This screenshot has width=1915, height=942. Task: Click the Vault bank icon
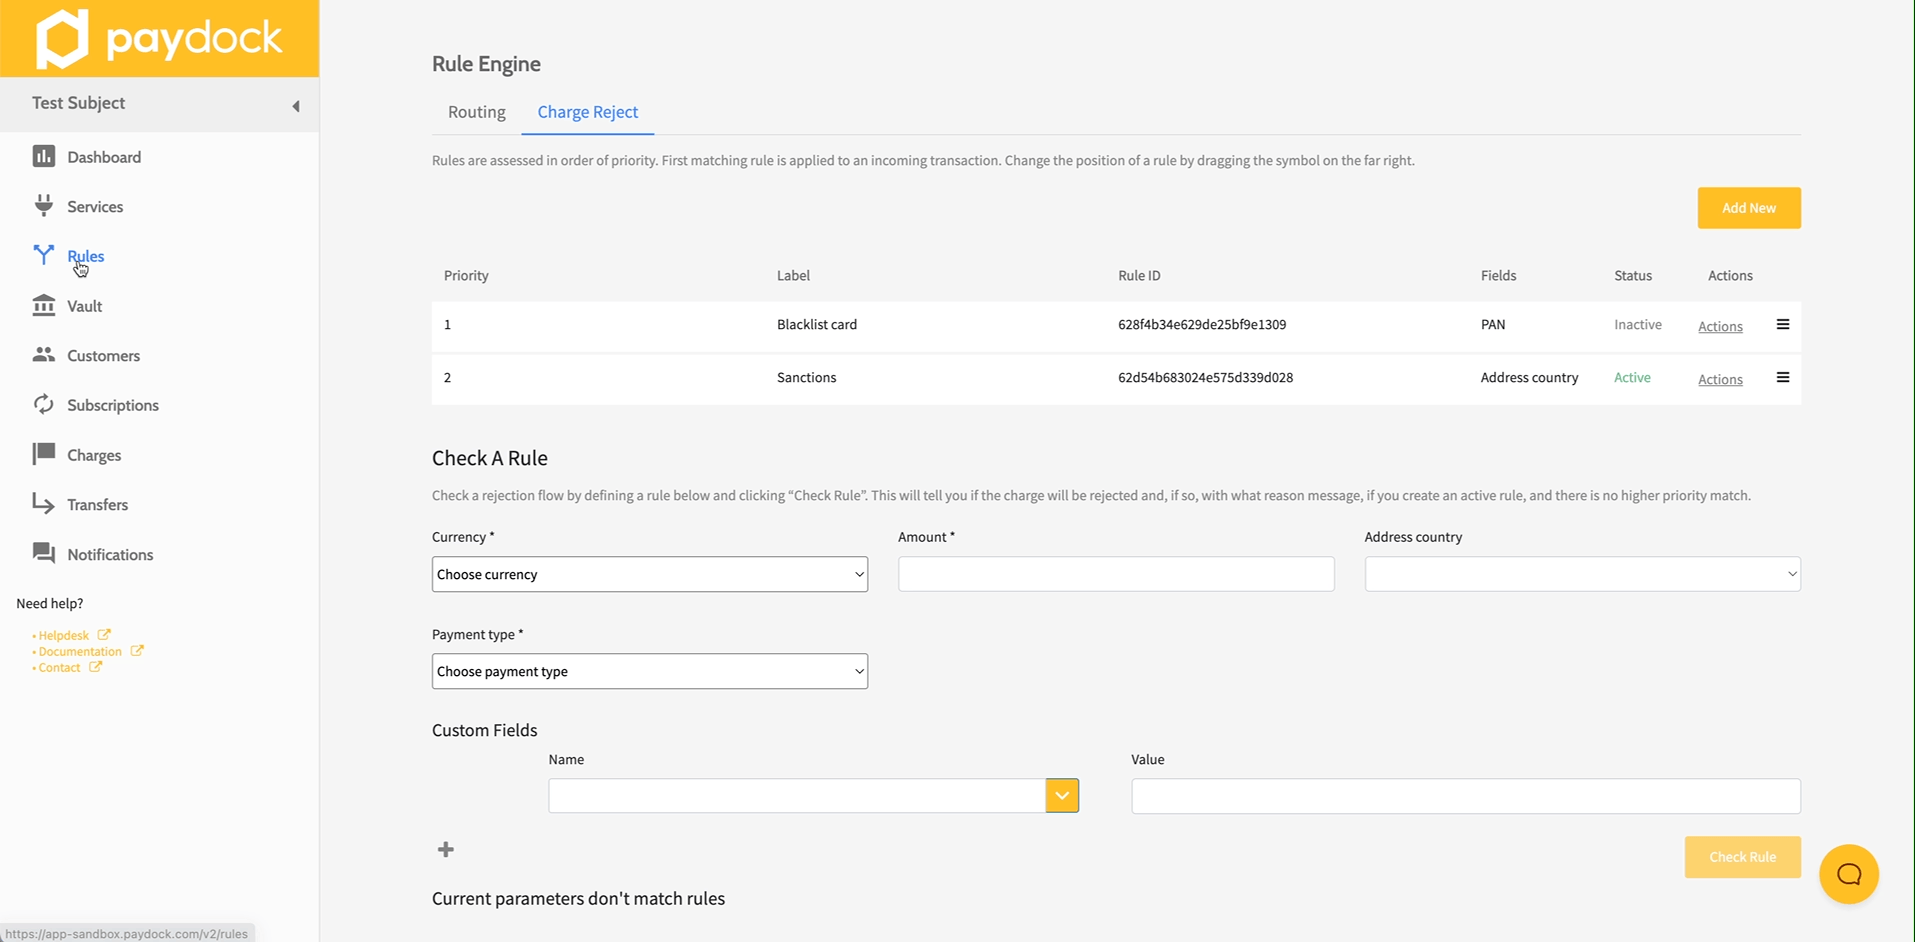coord(43,306)
